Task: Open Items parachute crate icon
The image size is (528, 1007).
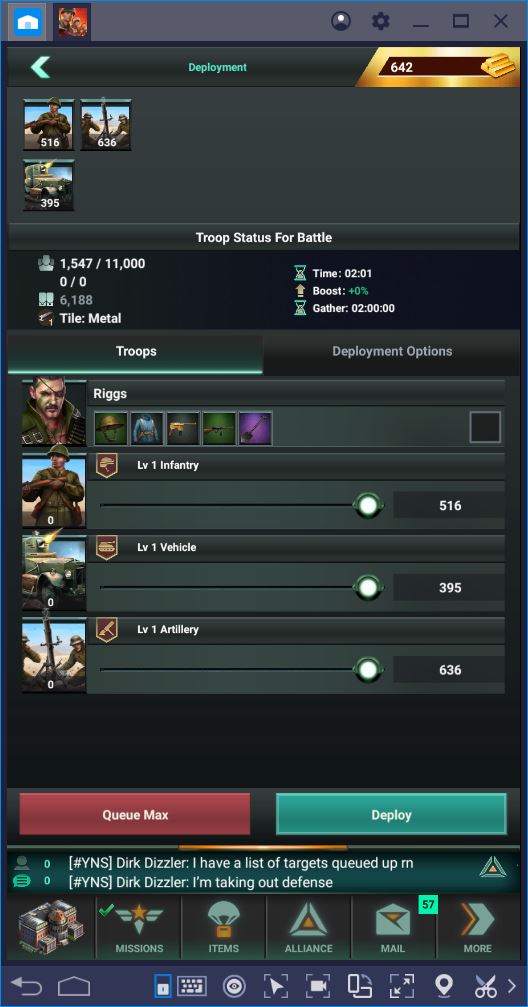Action: (224, 928)
